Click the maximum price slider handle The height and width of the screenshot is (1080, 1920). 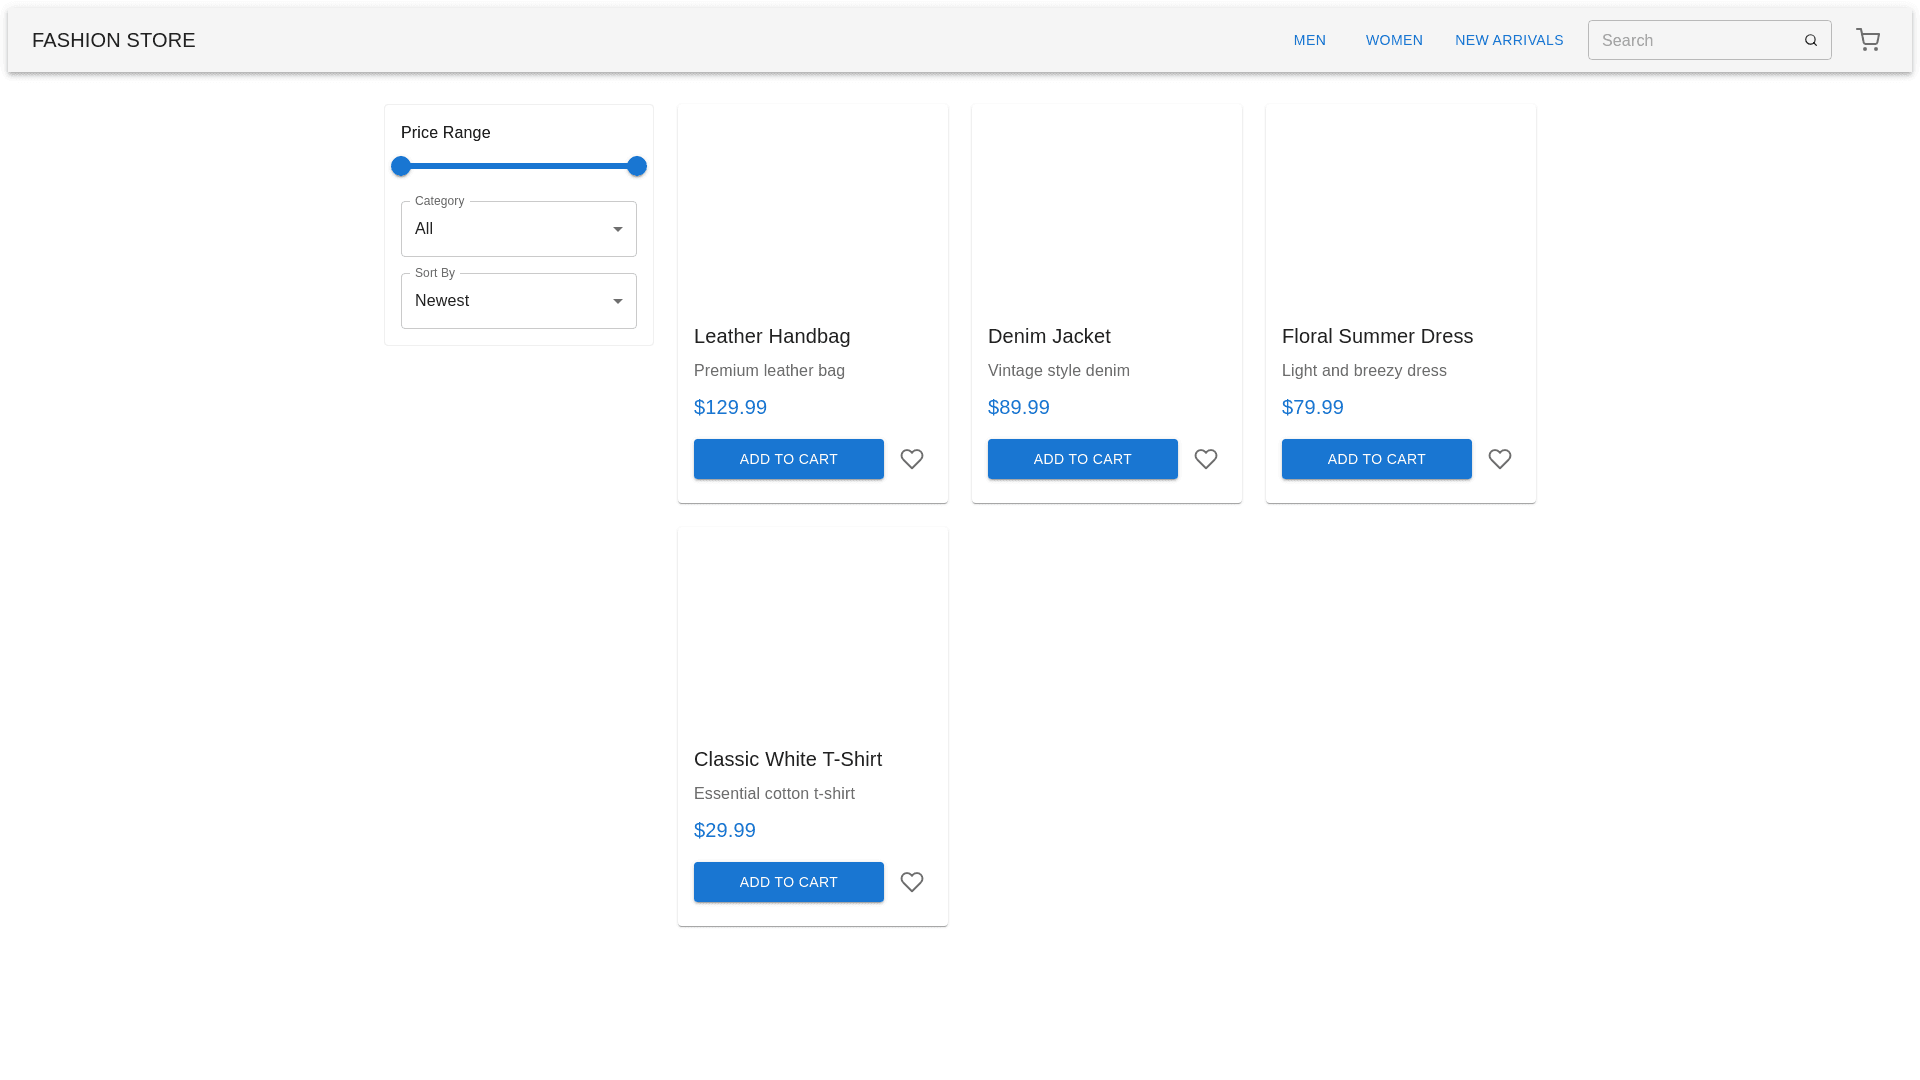(x=636, y=166)
